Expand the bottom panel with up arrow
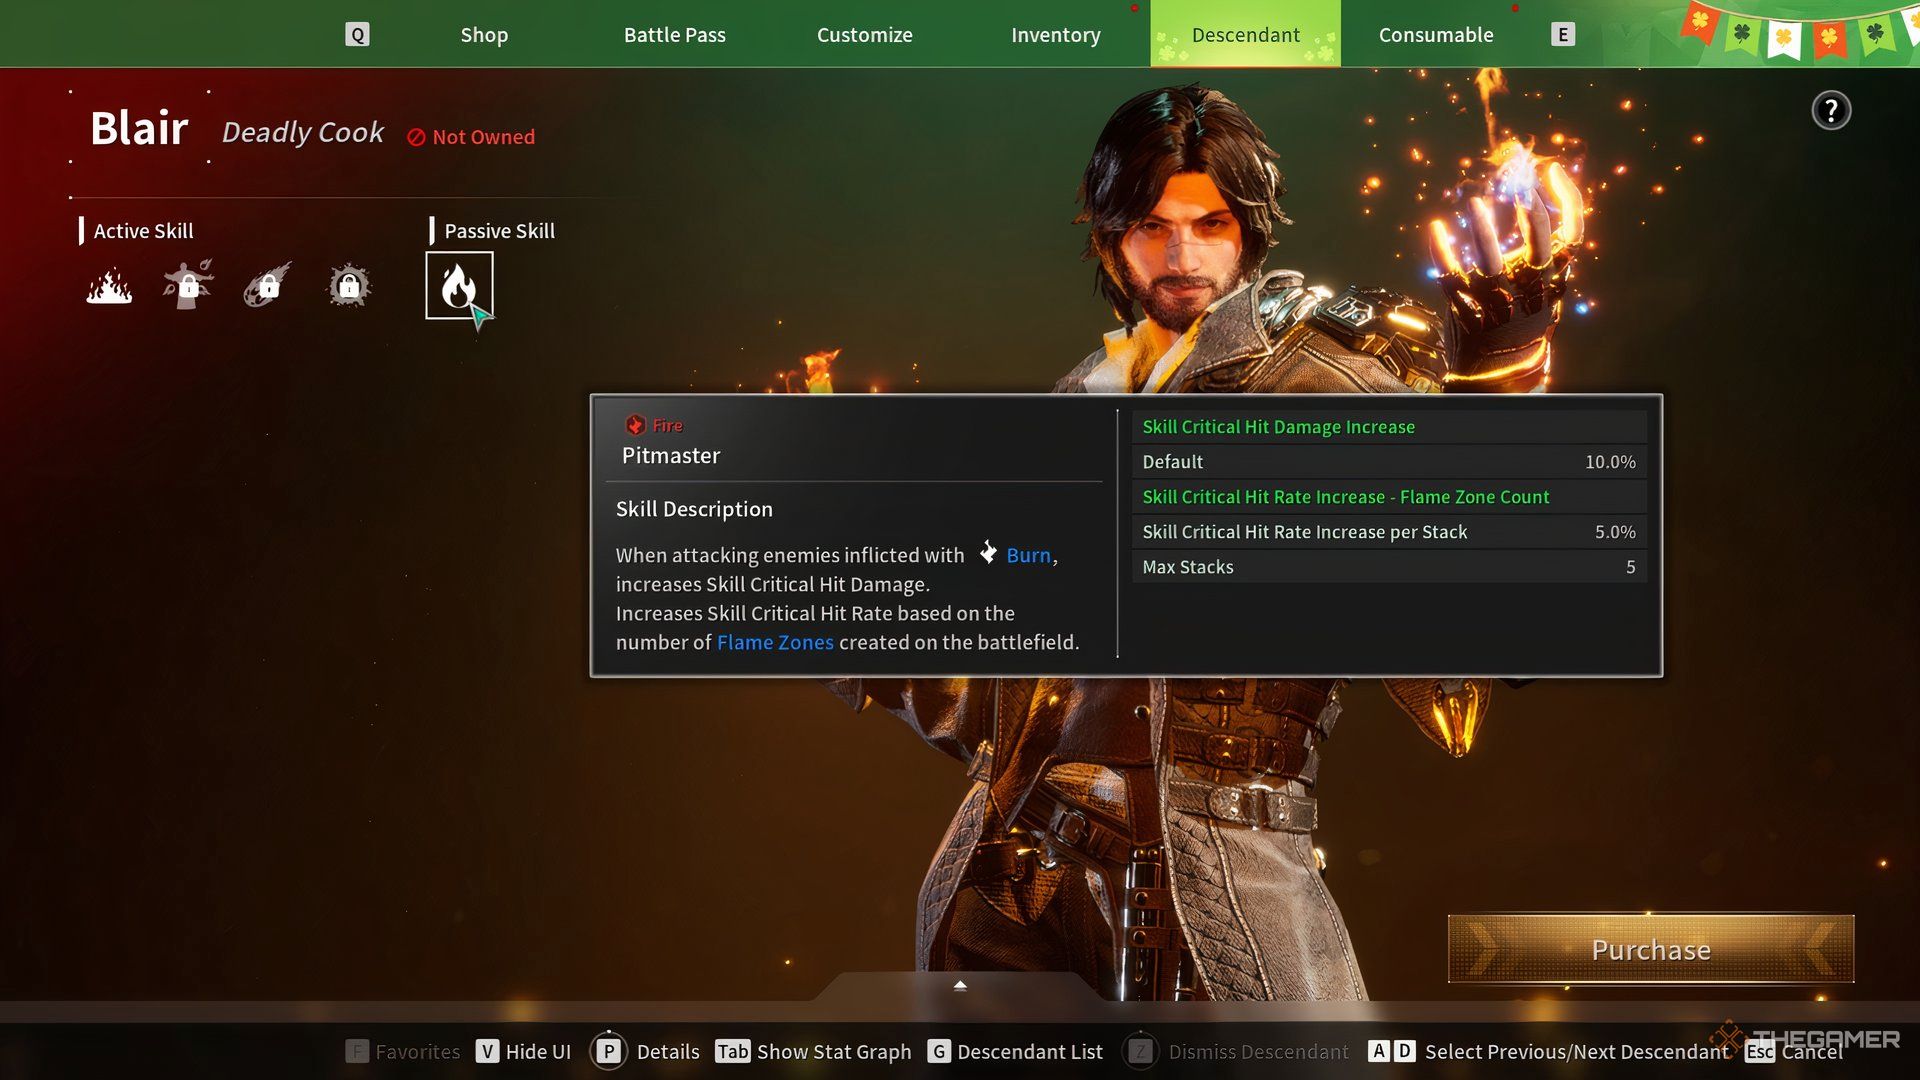The width and height of the screenshot is (1920, 1080). (960, 985)
